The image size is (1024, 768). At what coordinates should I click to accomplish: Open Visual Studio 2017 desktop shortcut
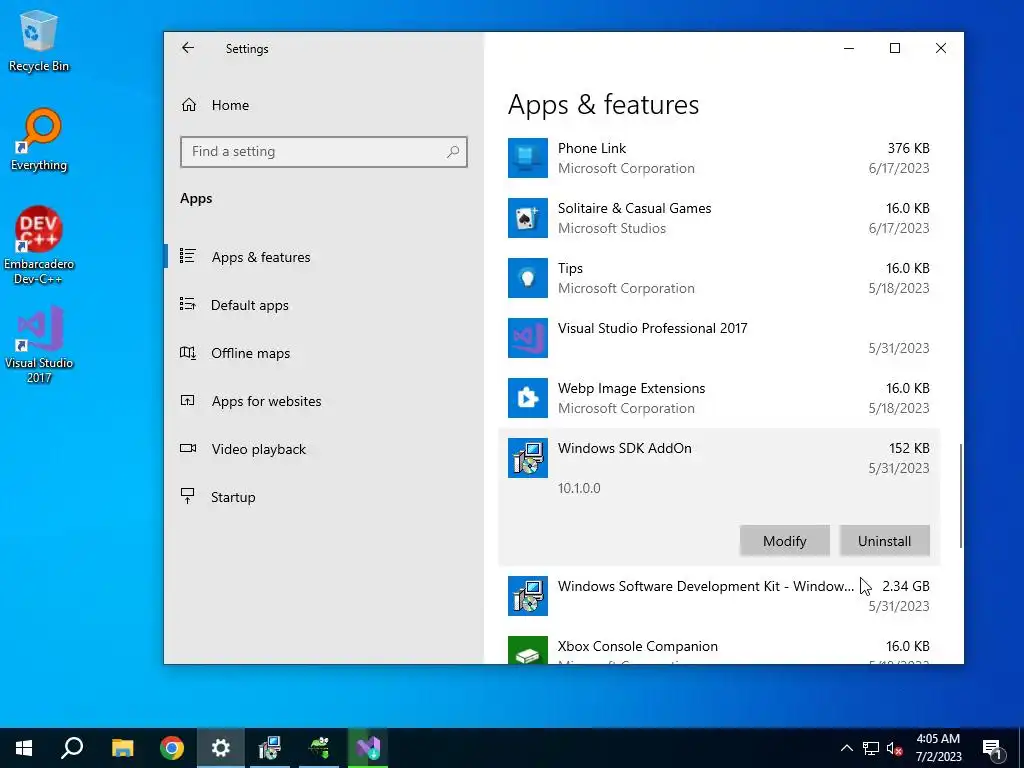pos(39,344)
